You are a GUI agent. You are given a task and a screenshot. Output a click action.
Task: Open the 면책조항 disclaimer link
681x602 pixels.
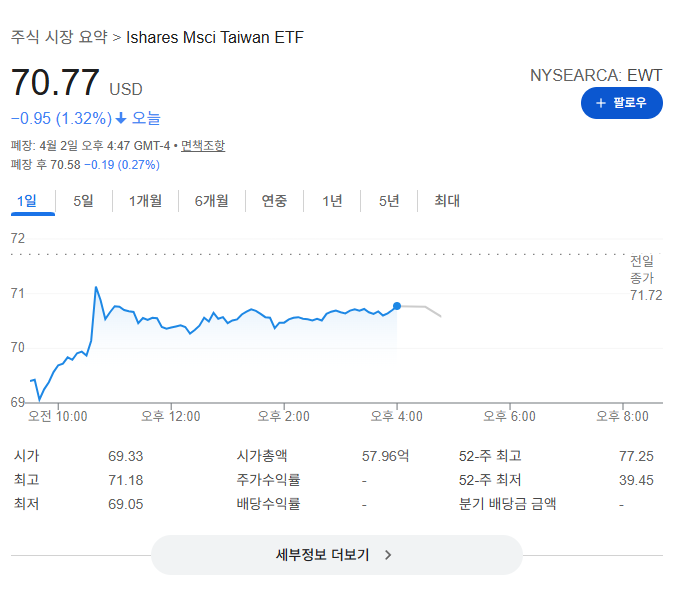click(x=203, y=146)
